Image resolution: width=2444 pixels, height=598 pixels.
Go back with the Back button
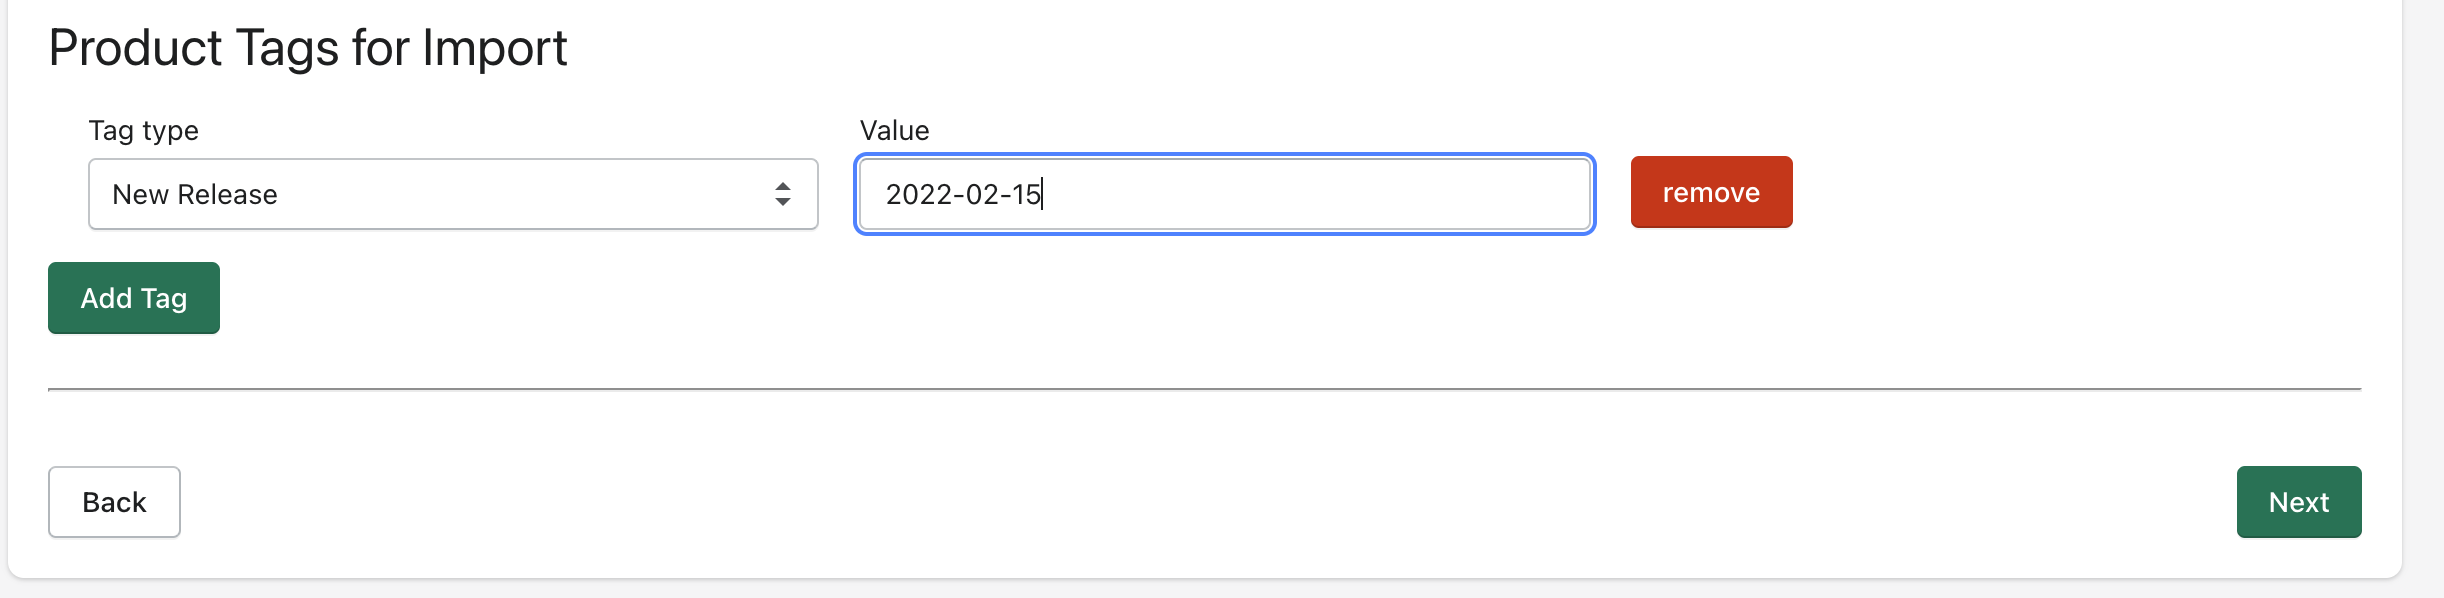click(x=114, y=502)
